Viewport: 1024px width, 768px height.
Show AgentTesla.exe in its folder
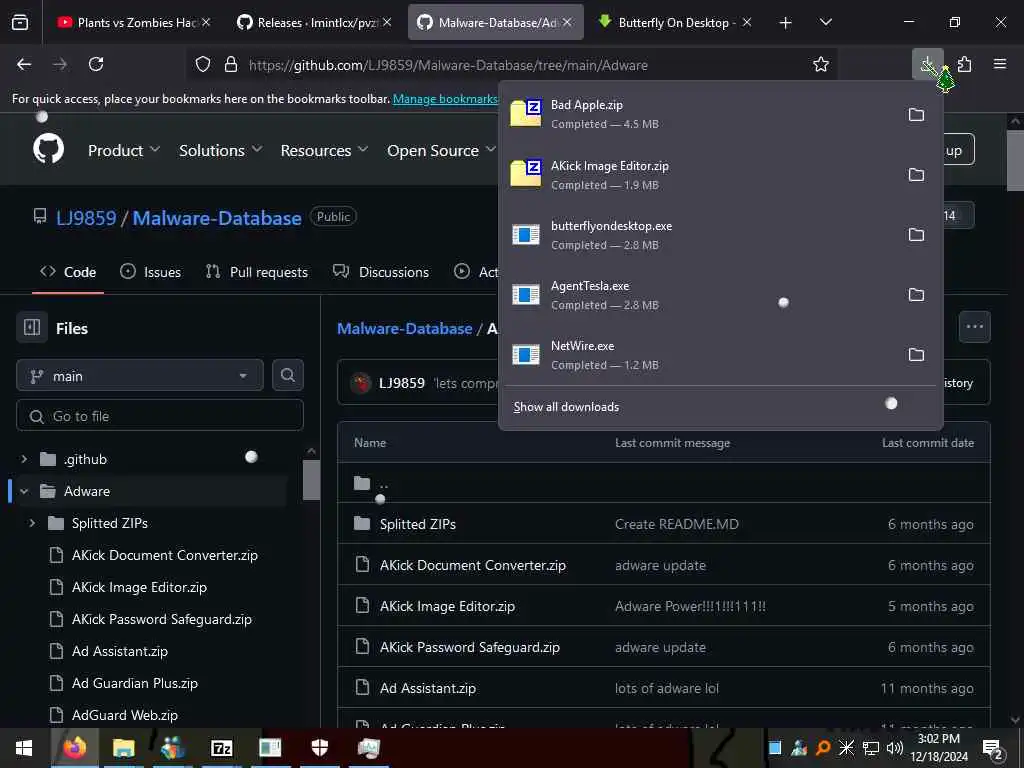coord(916,295)
